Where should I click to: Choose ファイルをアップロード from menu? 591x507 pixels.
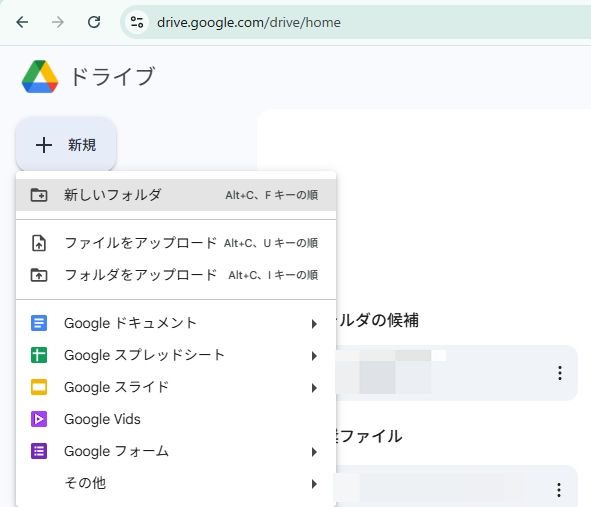pyautogui.click(x=176, y=243)
